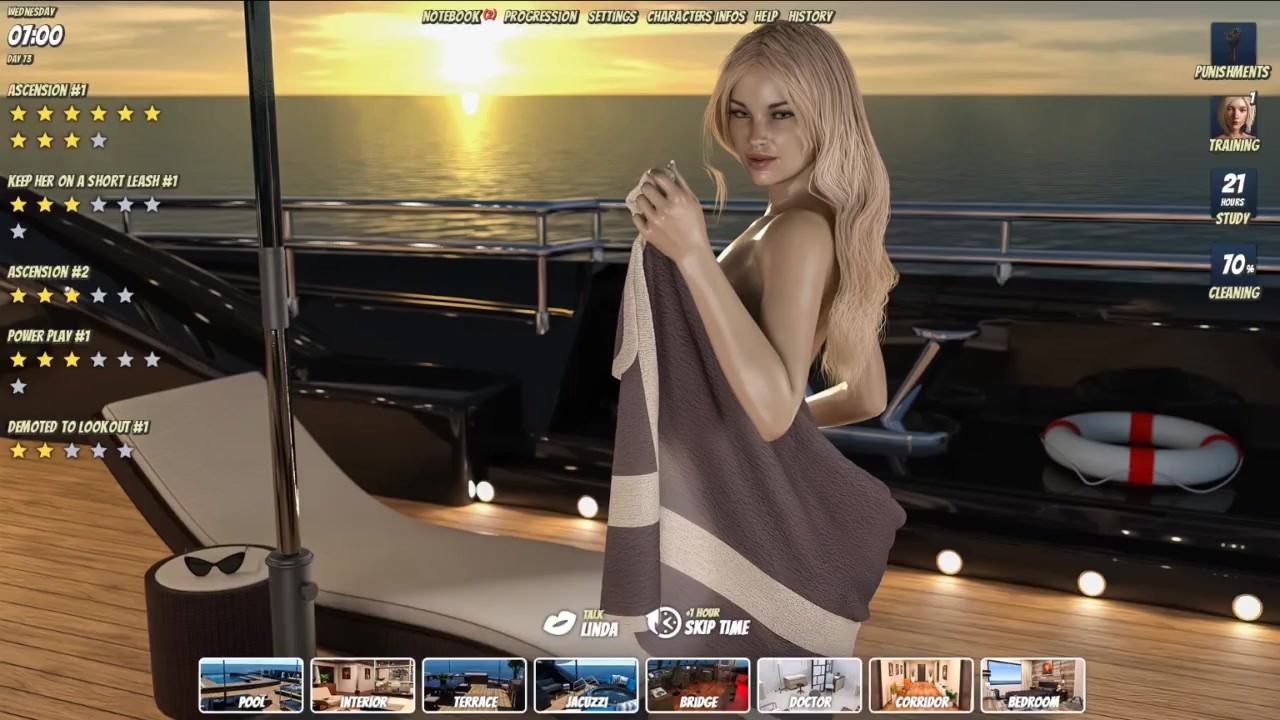Viewport: 1280px width, 720px height.
Task: Go to the Corridor location thumbnail
Action: [x=922, y=685]
